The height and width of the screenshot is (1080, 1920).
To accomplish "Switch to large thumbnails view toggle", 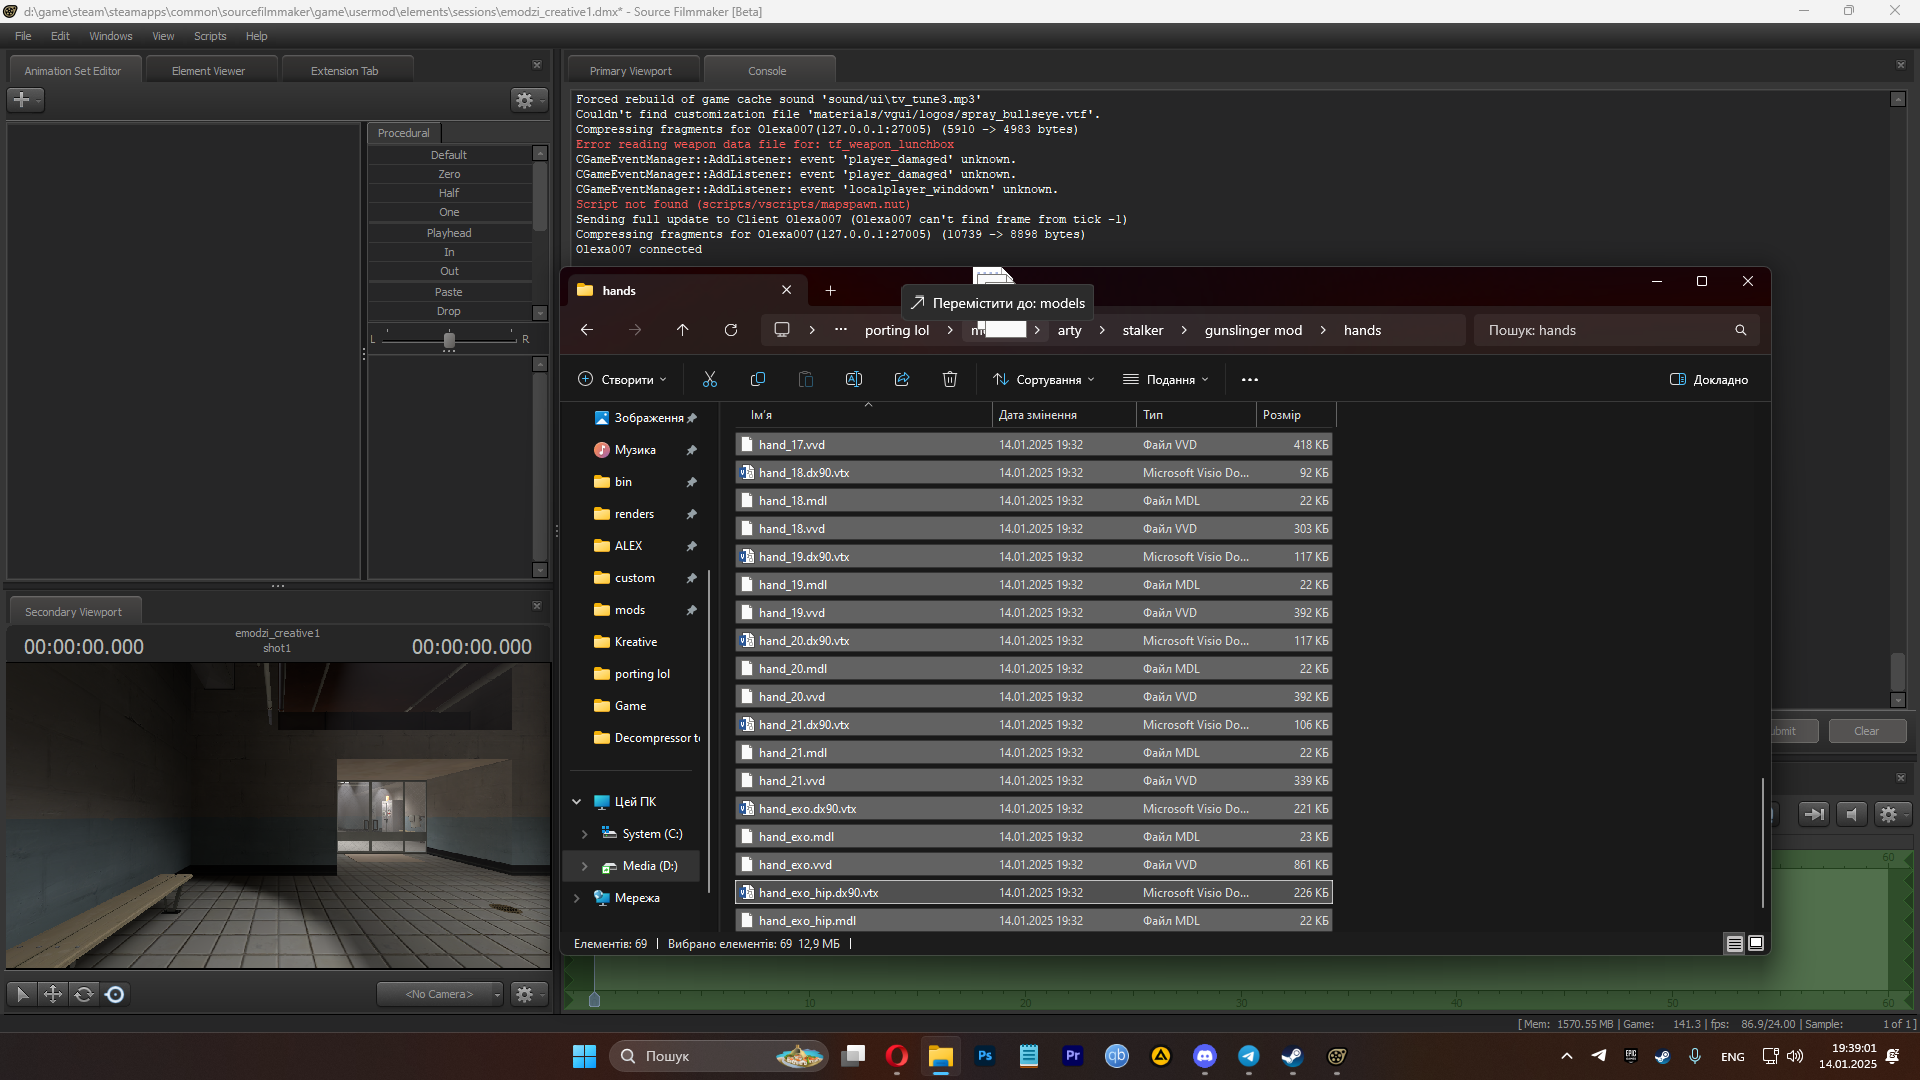I will click(x=1756, y=943).
